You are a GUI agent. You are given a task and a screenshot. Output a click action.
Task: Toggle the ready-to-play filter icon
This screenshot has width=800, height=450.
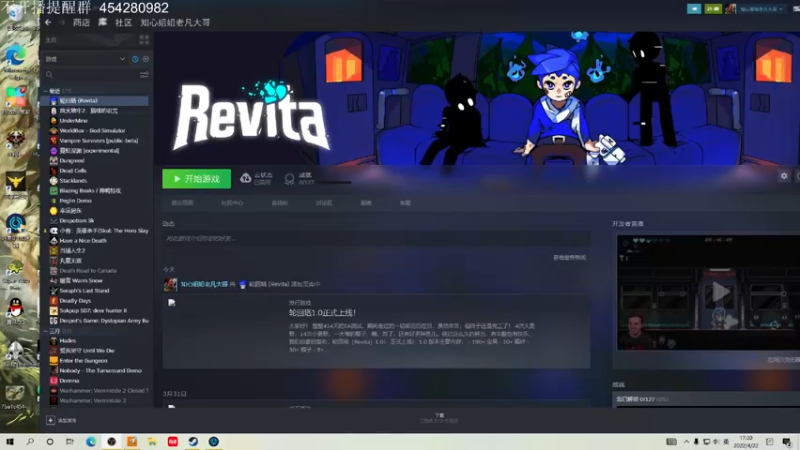[x=146, y=59]
